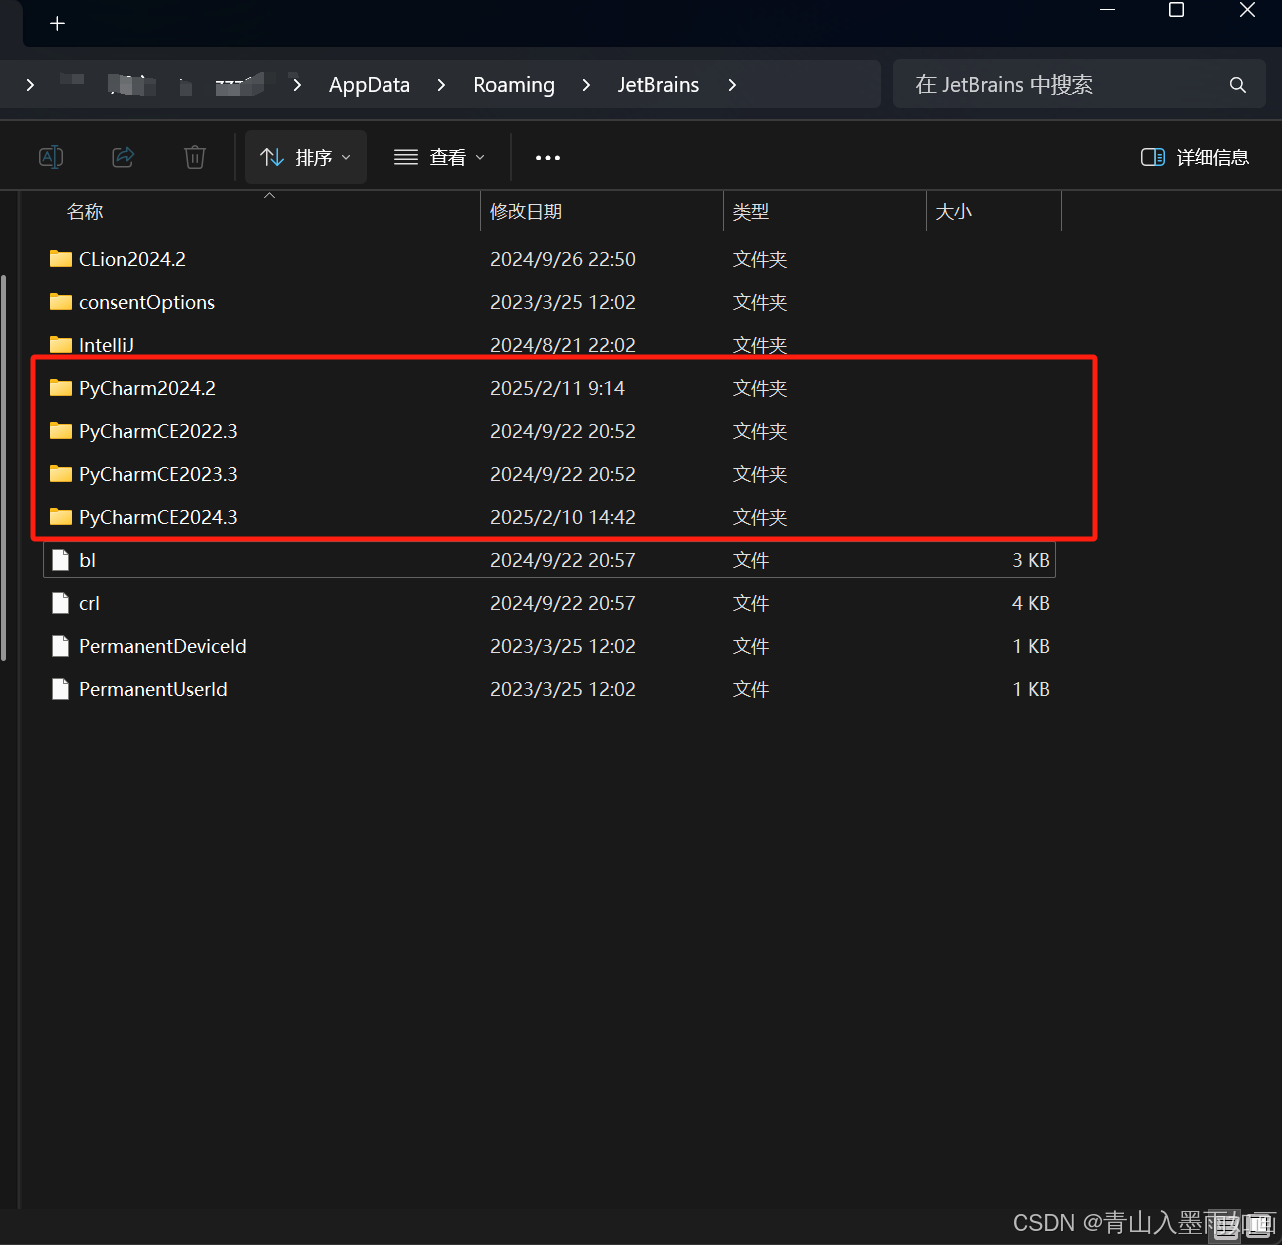Click Roaming in the breadcrumb path
The height and width of the screenshot is (1245, 1282).
[514, 85]
